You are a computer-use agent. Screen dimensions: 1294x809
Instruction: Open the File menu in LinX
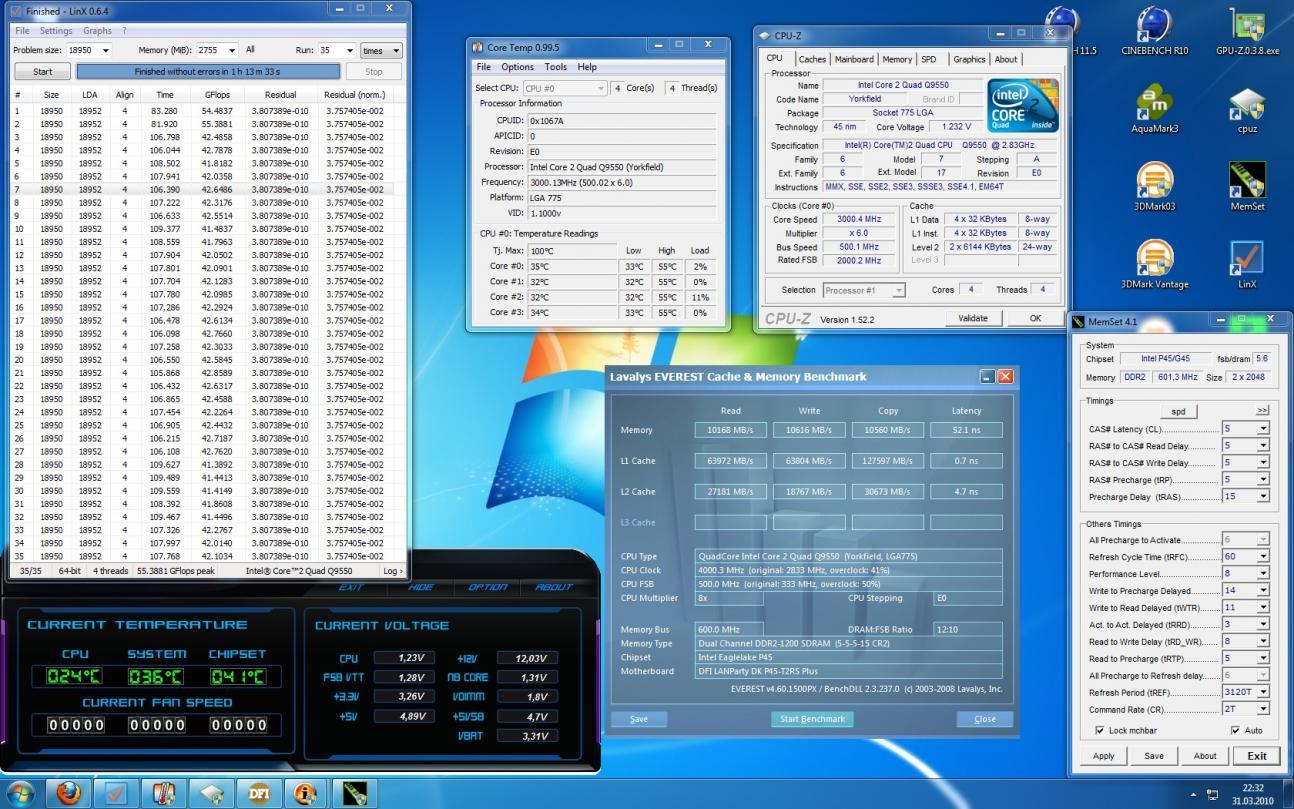pos(22,31)
